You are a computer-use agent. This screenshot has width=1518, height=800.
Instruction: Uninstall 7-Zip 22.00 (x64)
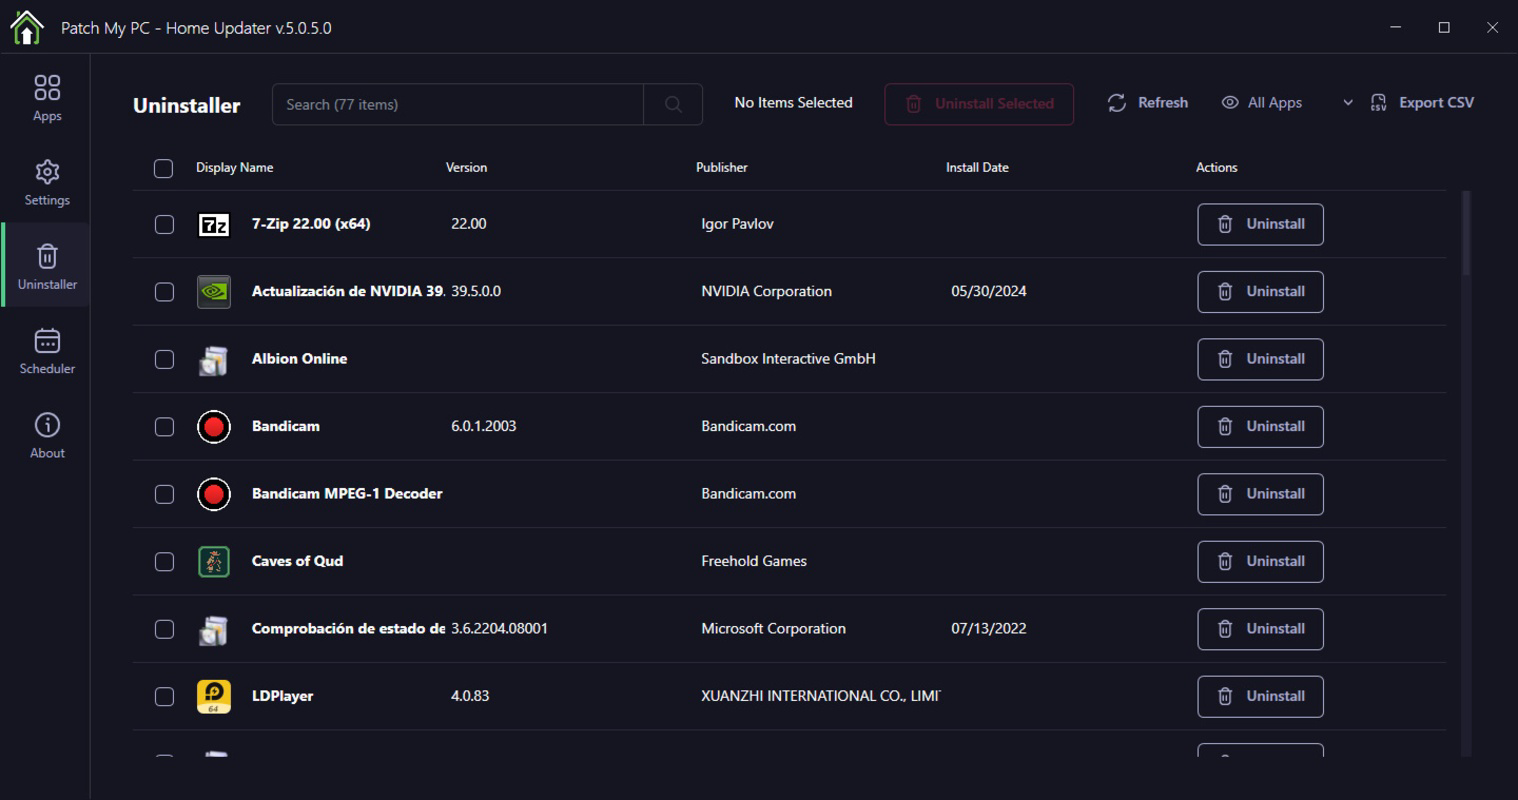coord(1260,225)
